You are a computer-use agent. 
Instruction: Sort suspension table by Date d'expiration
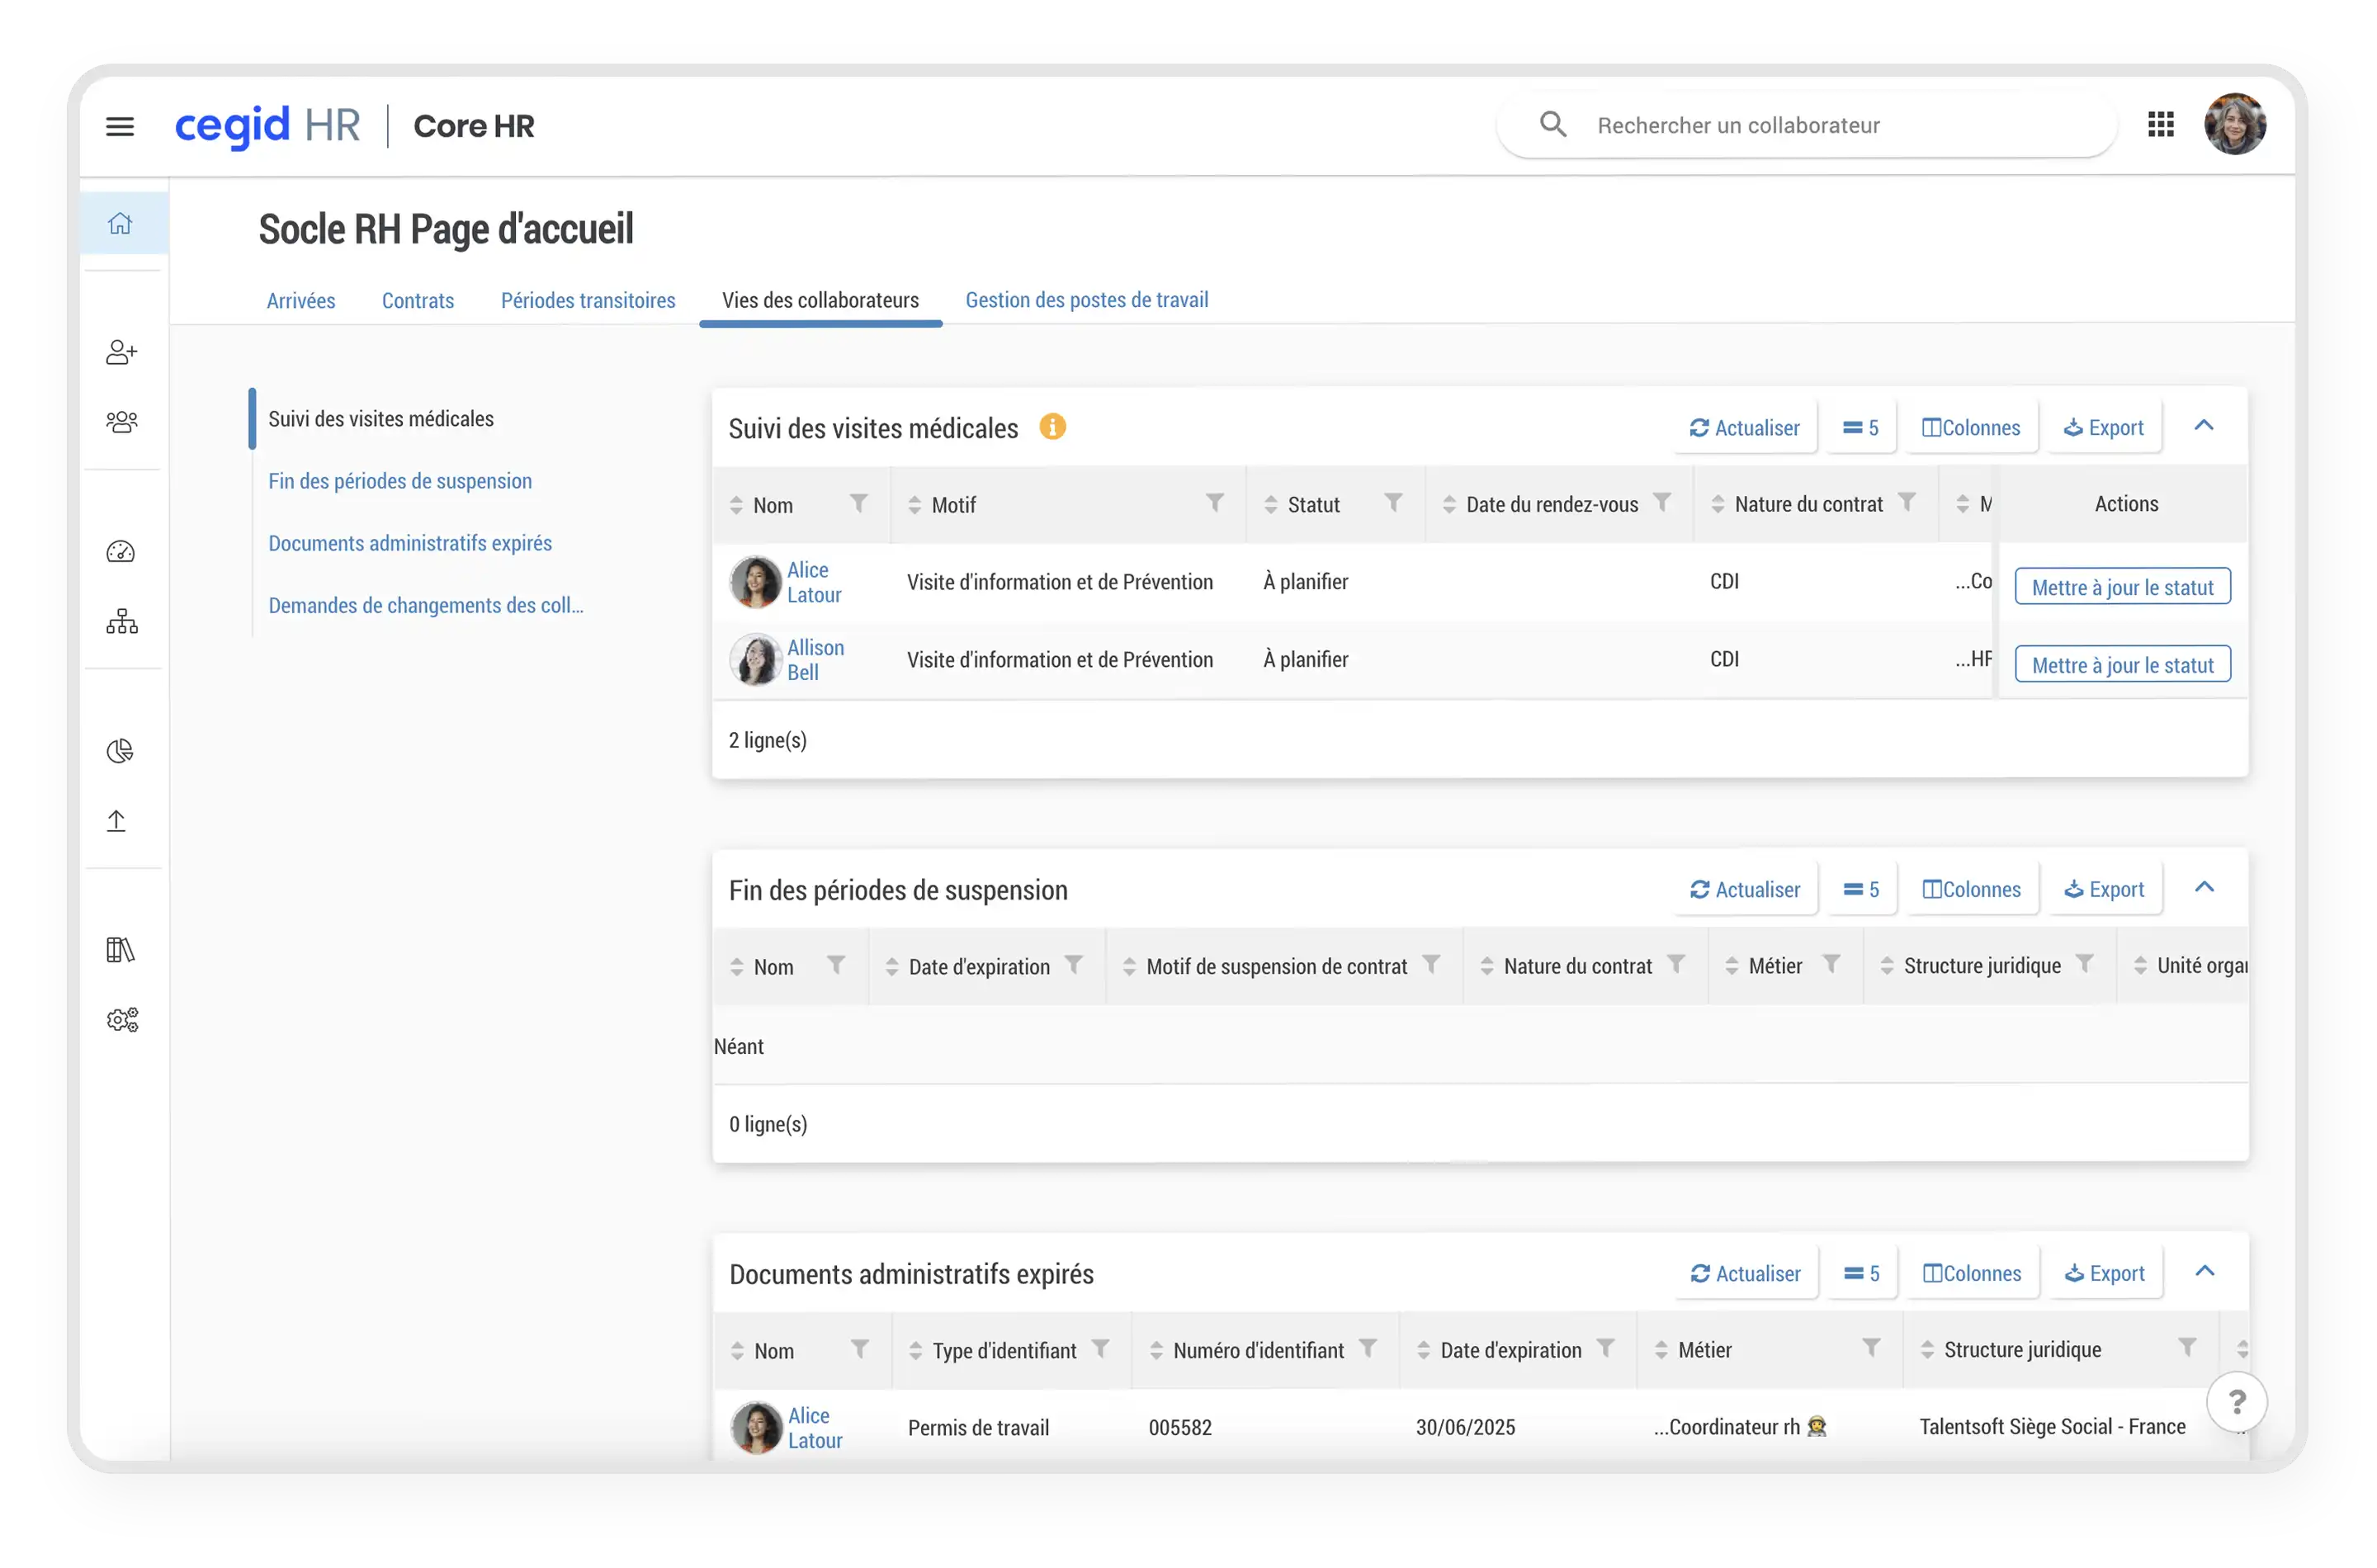pos(892,967)
